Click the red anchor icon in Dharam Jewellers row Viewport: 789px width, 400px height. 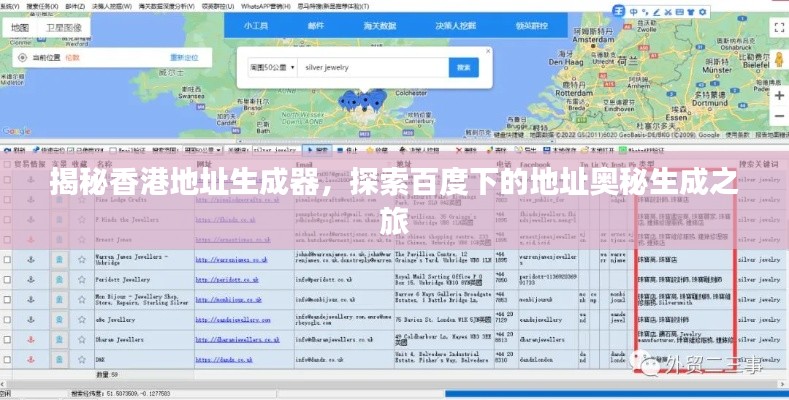[31, 340]
